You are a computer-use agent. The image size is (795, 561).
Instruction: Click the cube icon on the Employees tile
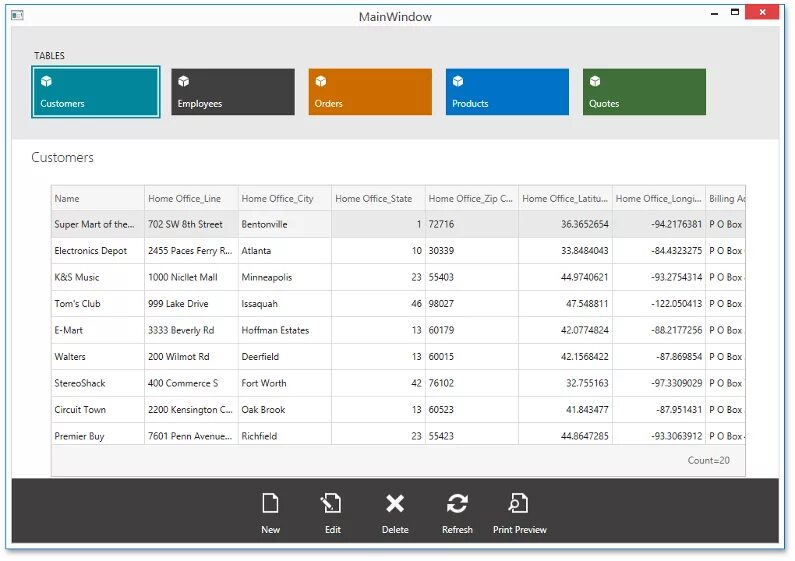pyautogui.click(x=184, y=81)
